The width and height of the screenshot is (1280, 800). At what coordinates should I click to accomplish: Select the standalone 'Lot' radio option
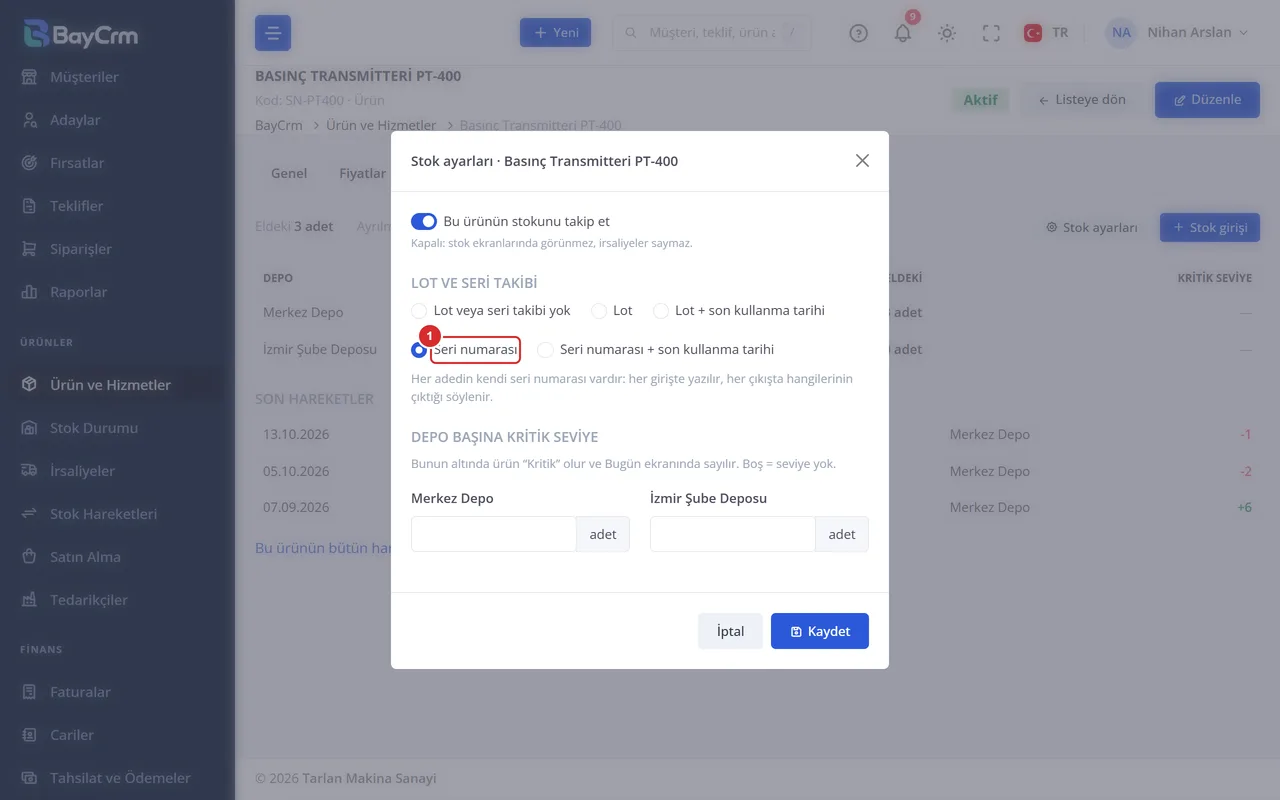[x=599, y=311]
